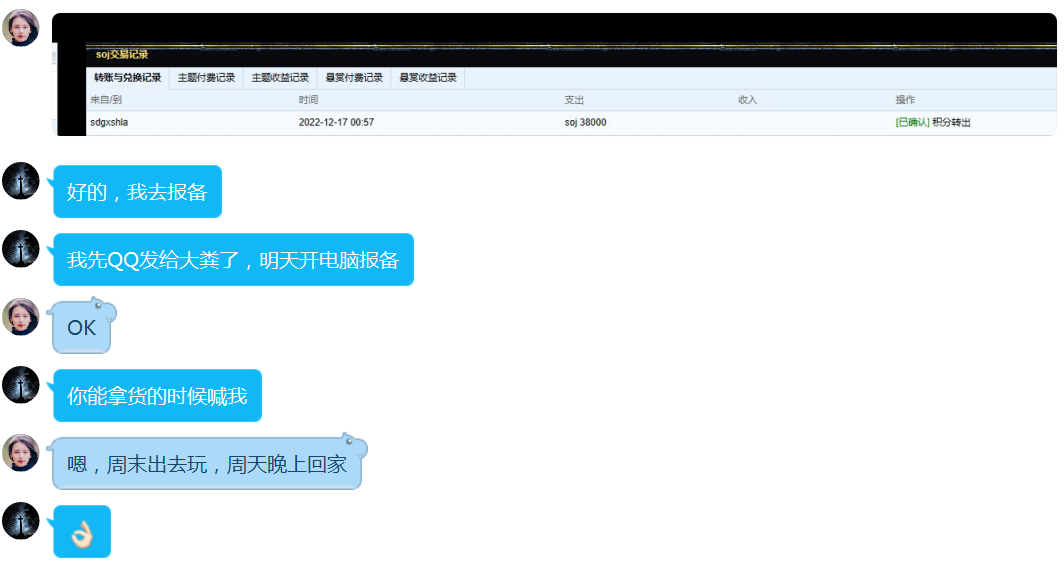Switch to the 主题付费记录 tab

206,78
